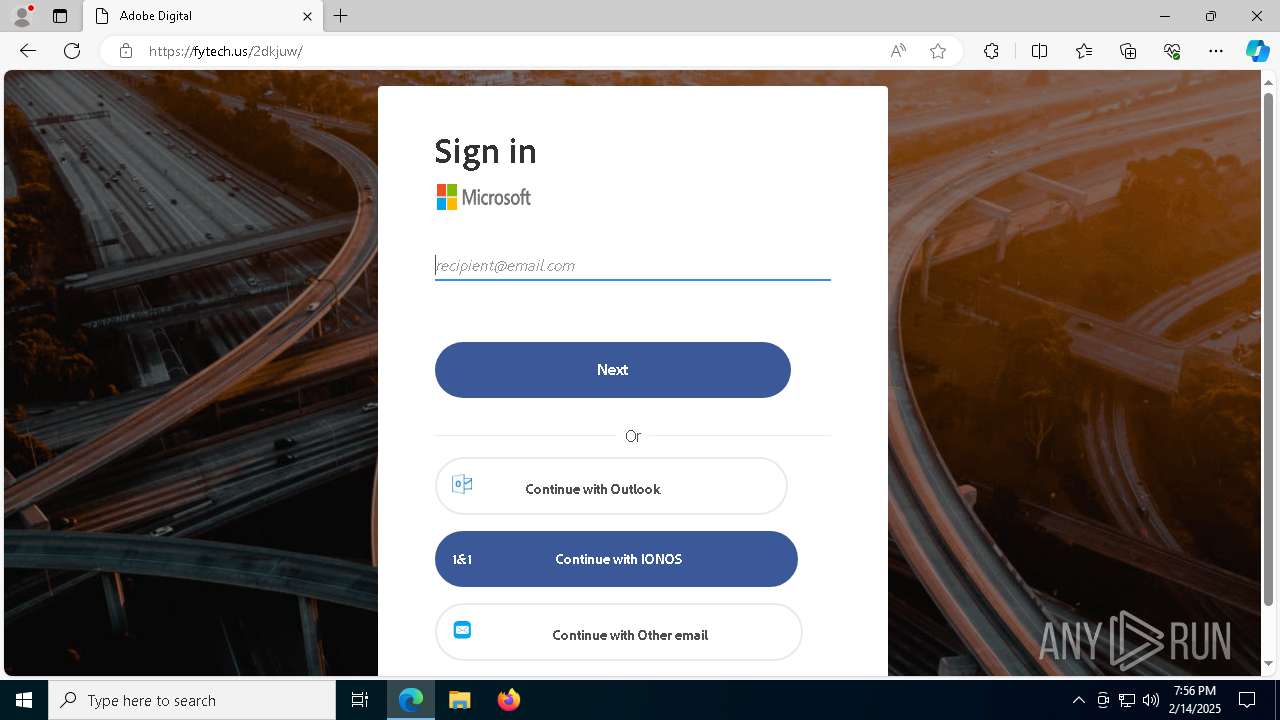Screen dimensions: 1280x720
Task: Open Settings and more ellipsis menu
Action: tap(1216, 51)
